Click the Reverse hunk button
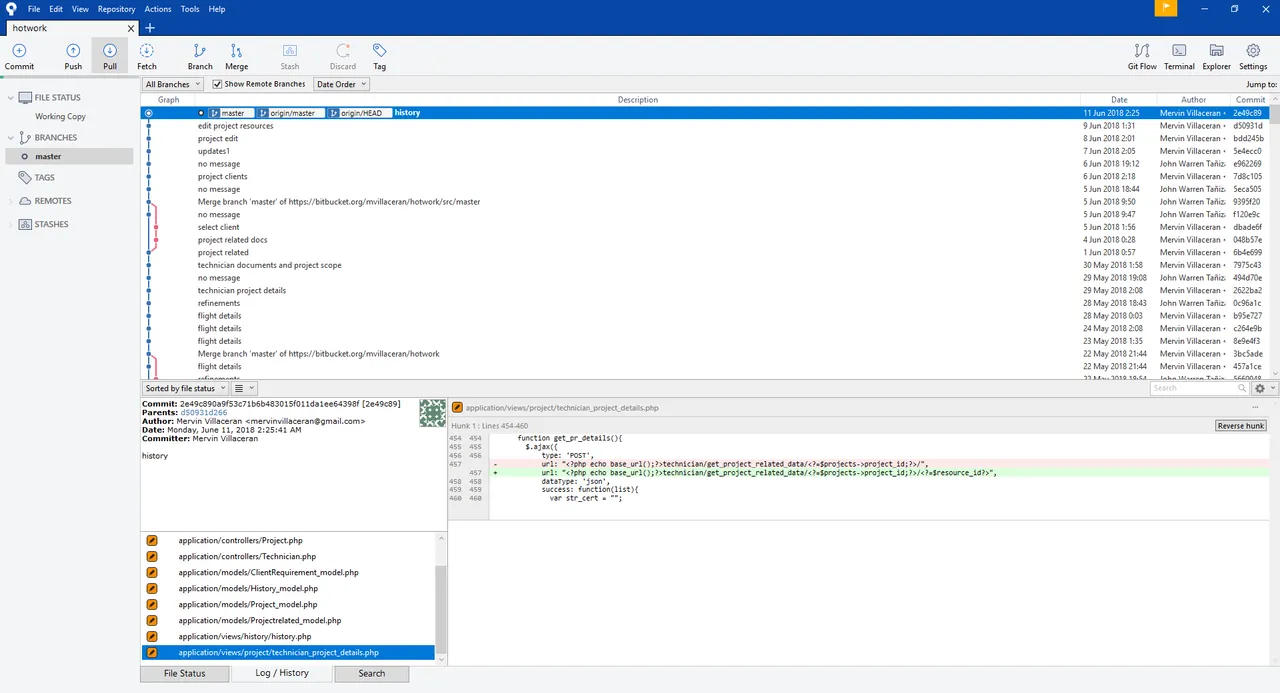 1241,426
